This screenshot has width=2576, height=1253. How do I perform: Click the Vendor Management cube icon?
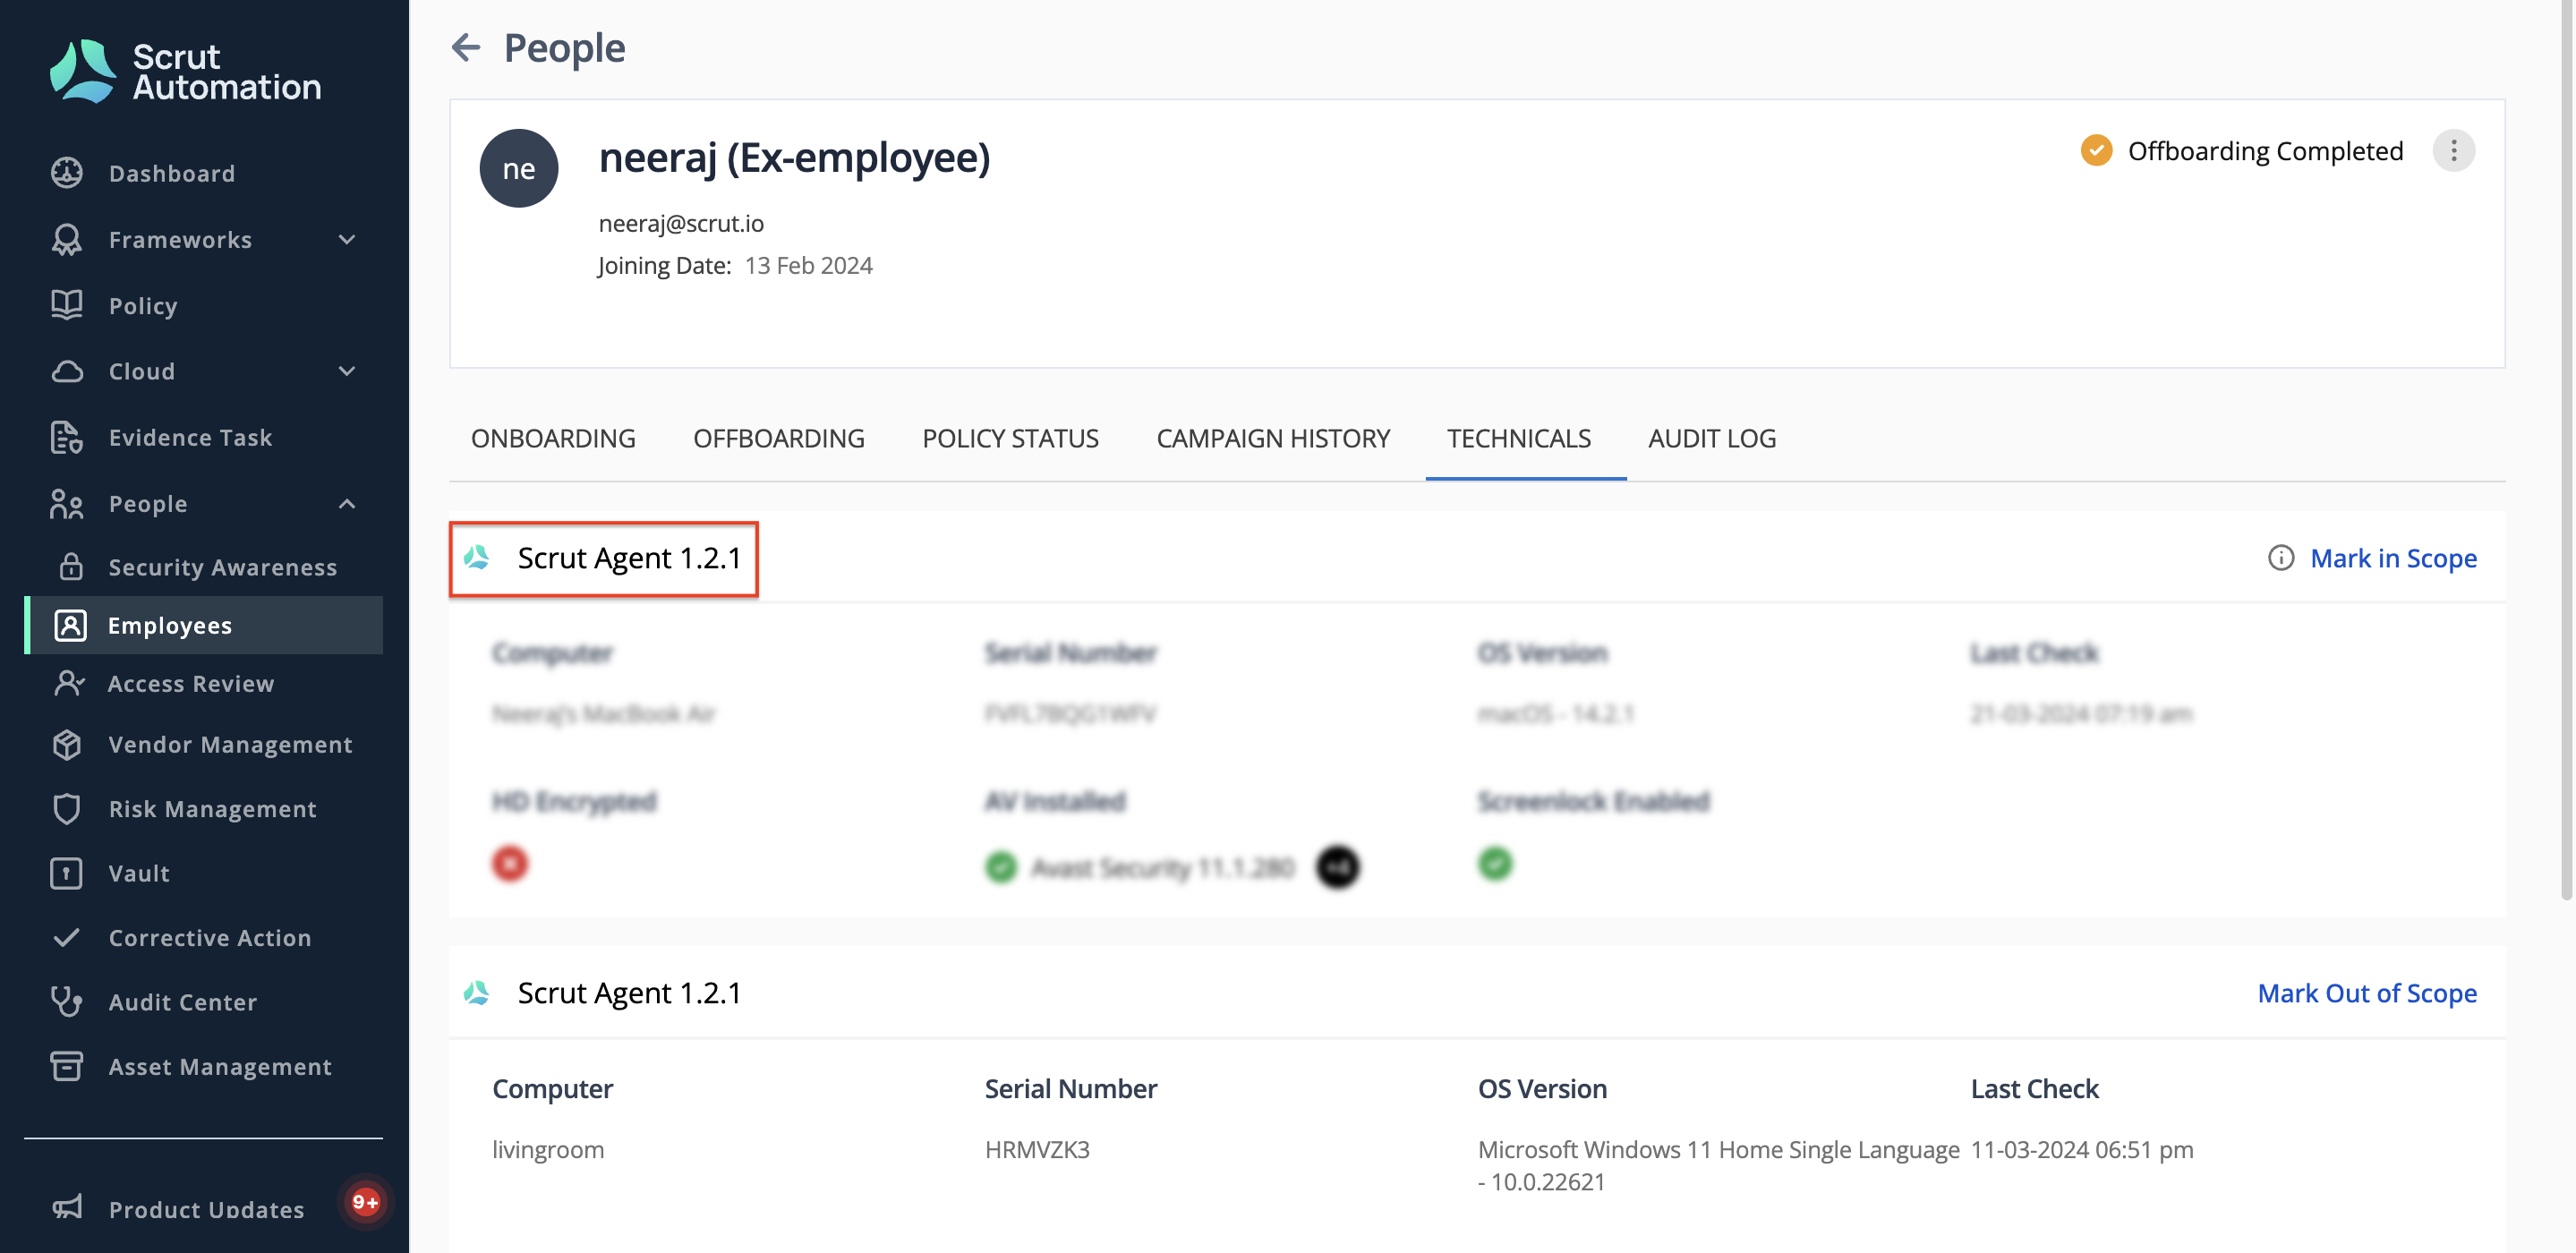coord(67,744)
